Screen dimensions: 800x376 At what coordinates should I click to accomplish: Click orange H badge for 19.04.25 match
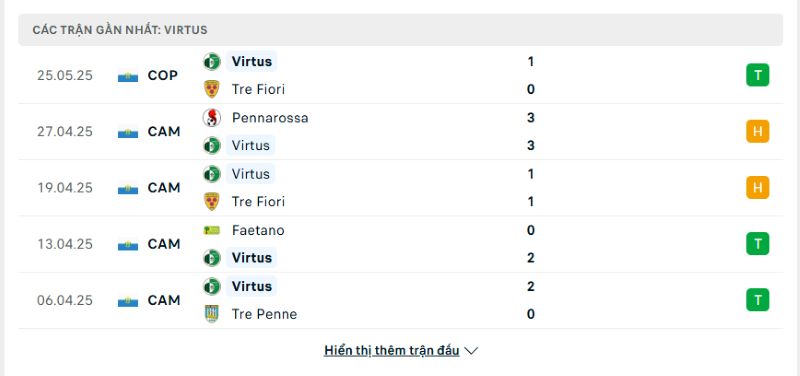pos(757,188)
